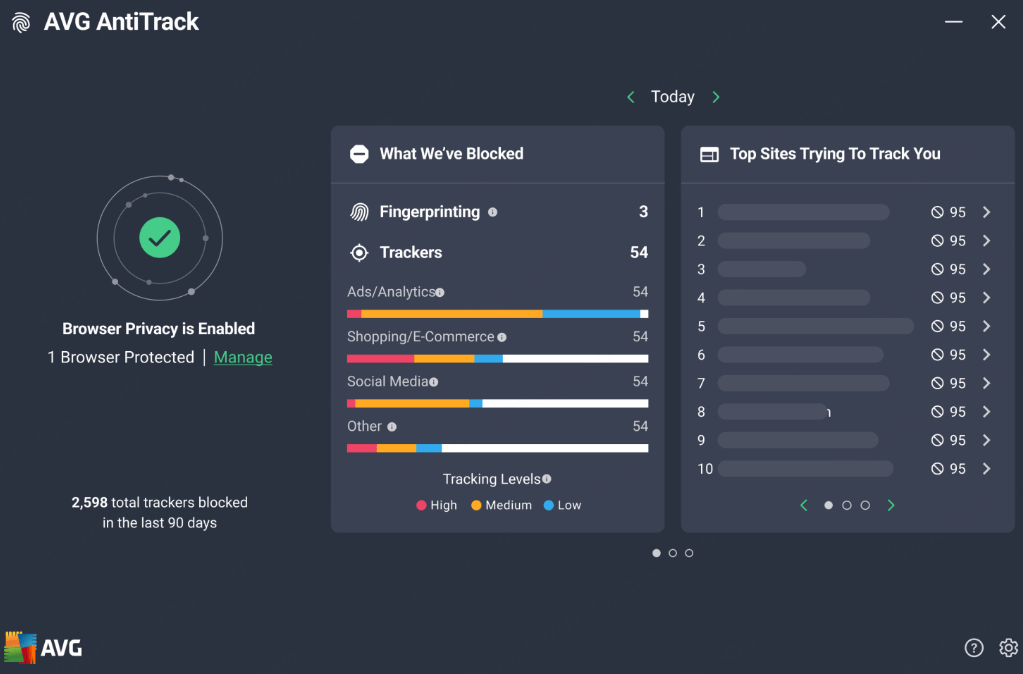Minimize the AVG AntiTrack window
1023x674 pixels.
tap(954, 22)
